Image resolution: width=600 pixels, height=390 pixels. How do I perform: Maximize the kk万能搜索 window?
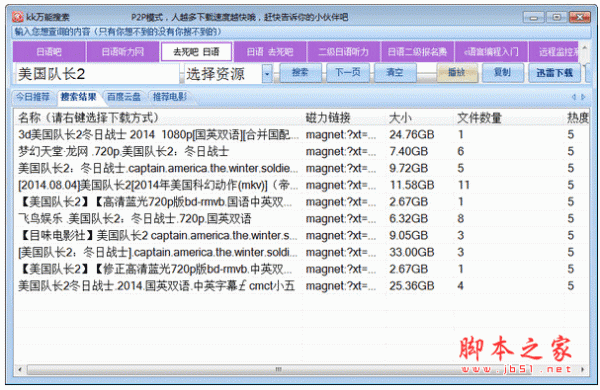point(557,17)
